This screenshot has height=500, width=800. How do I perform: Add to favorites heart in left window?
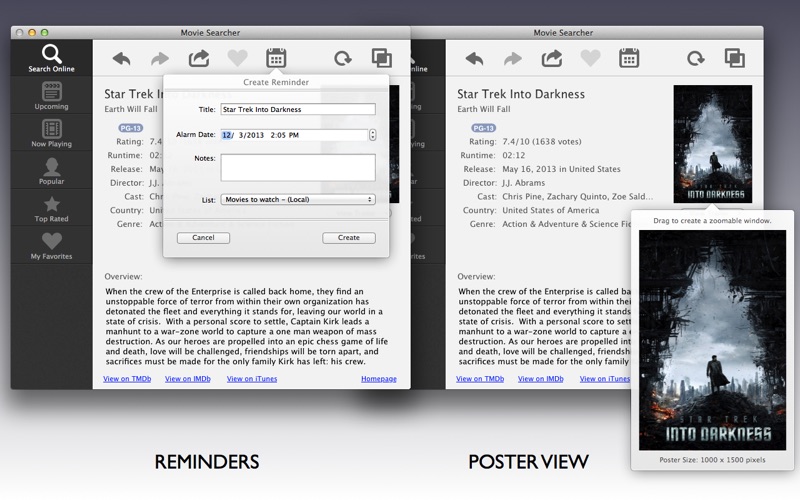pos(237,58)
